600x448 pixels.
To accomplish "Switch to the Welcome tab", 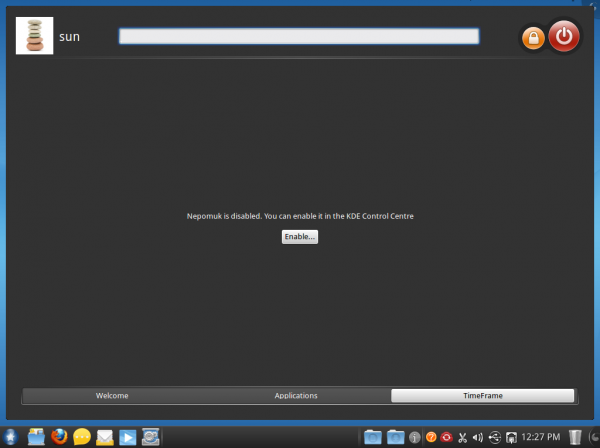I will 112,396.
